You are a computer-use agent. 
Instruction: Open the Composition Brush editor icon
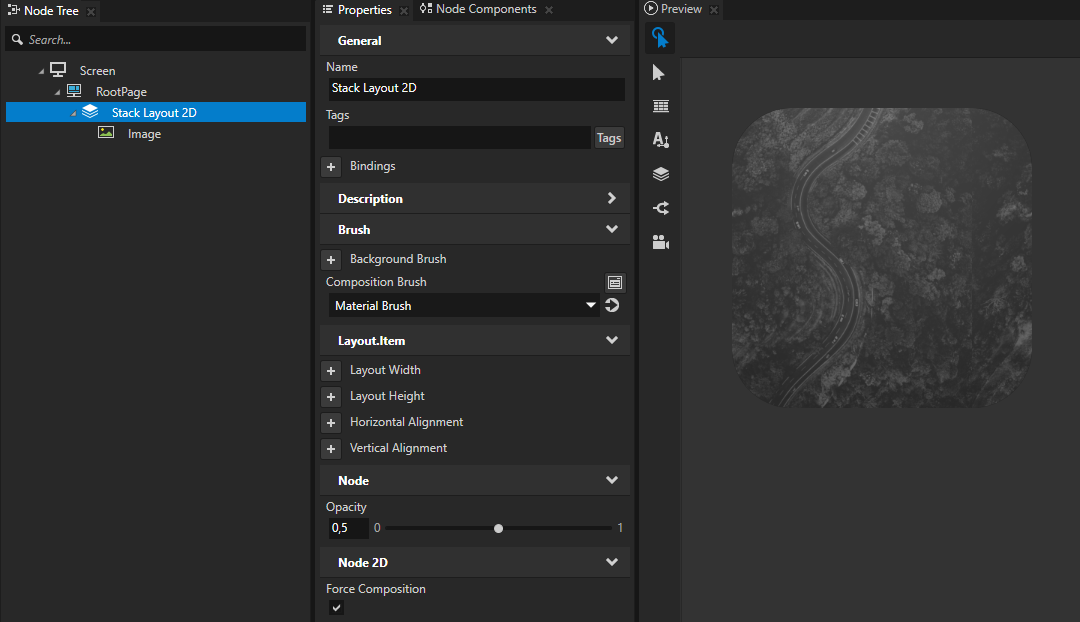click(614, 282)
